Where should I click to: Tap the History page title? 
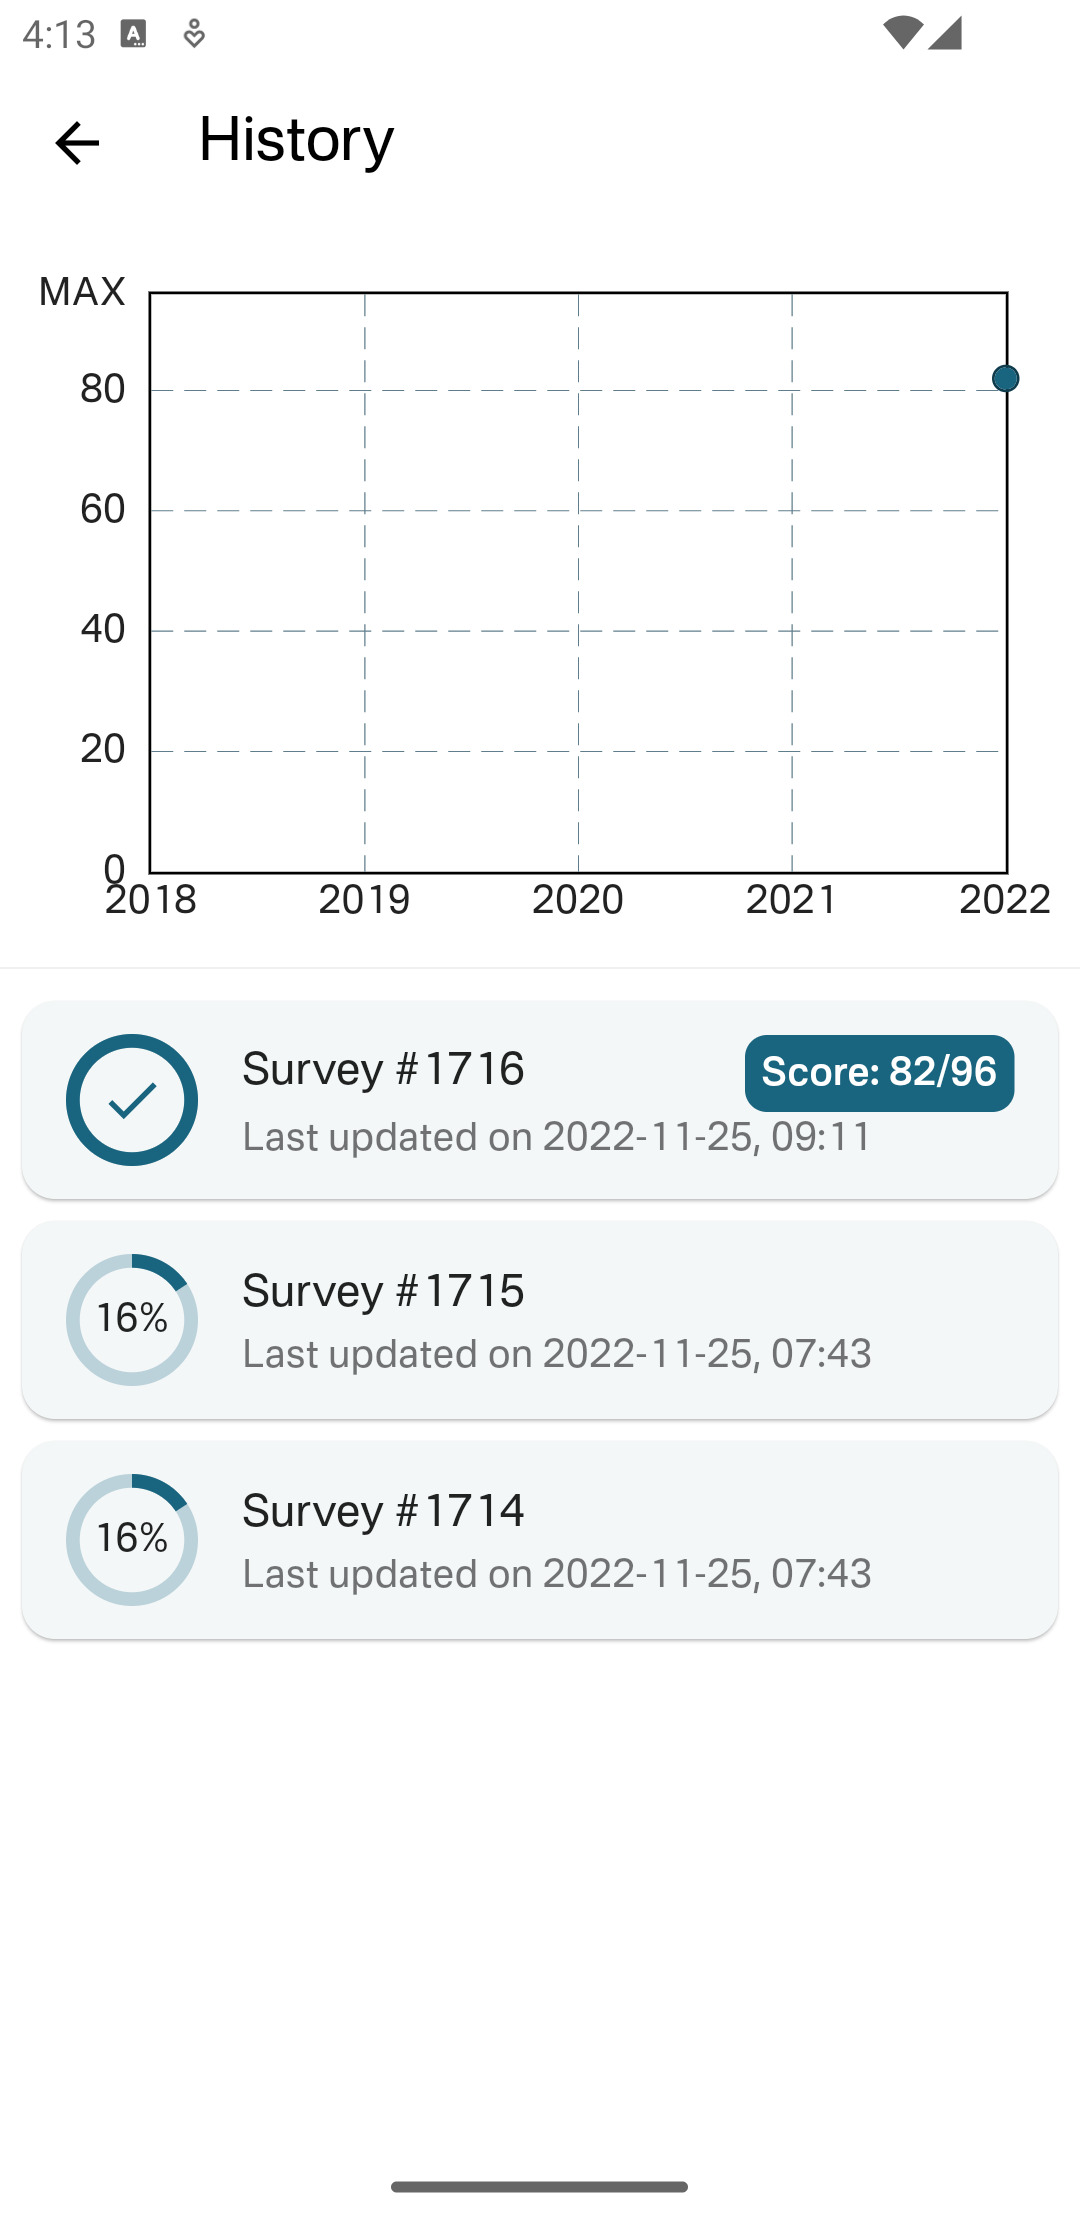pyautogui.click(x=296, y=139)
